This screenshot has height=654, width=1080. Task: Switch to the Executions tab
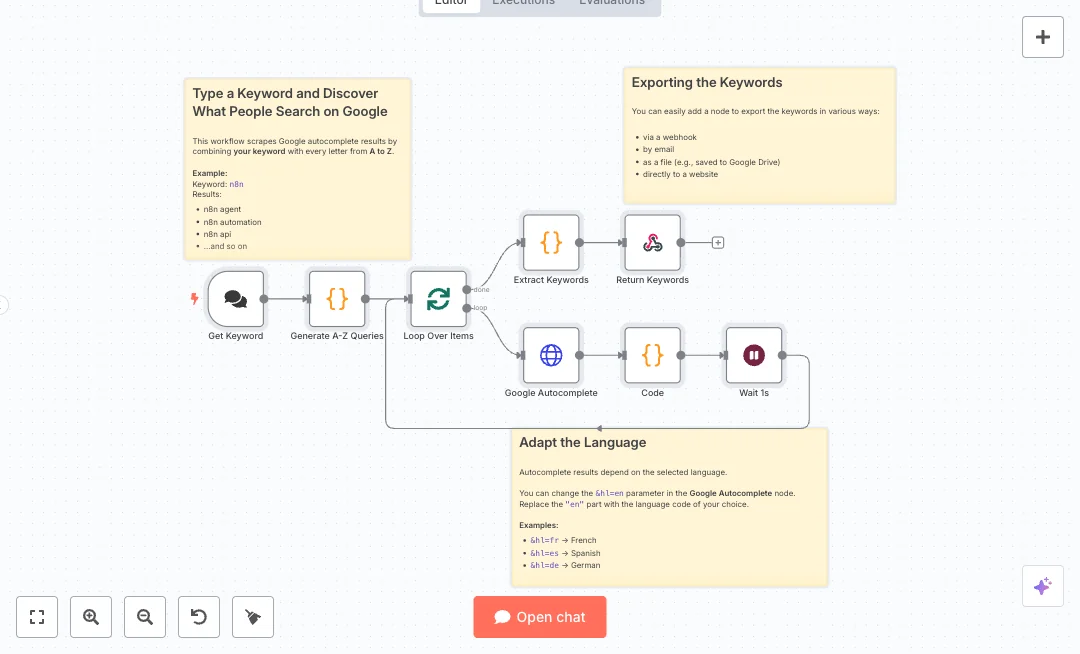[x=523, y=3]
